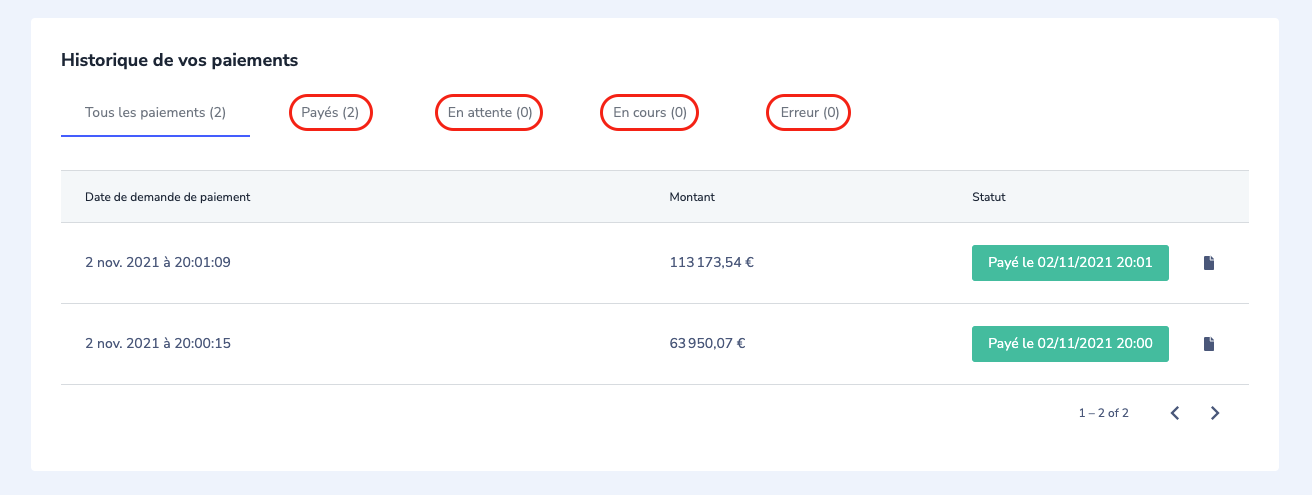View the Erreur (0) tab
Image resolution: width=1312 pixels, height=495 pixels.
pos(809,113)
